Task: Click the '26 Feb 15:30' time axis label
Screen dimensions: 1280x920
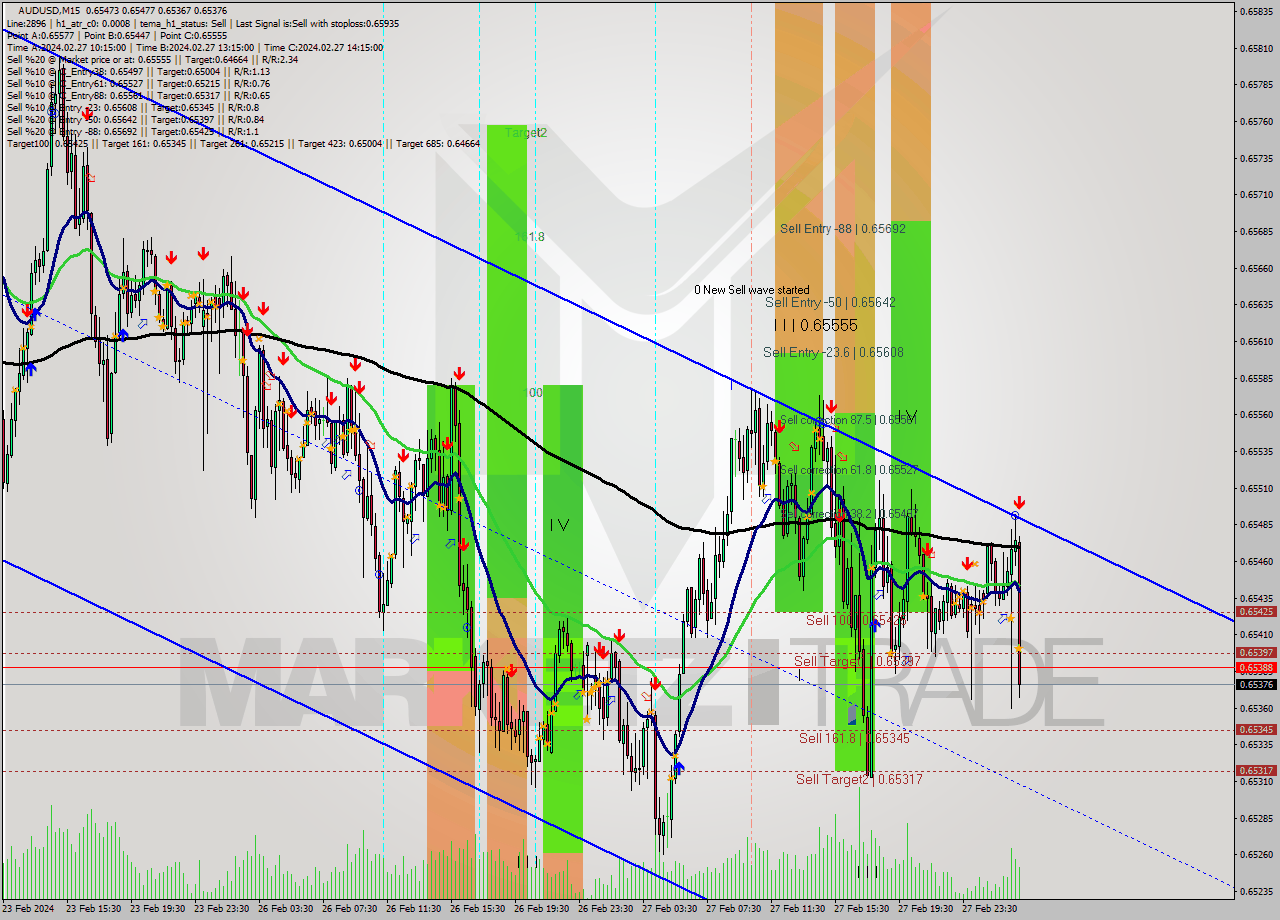Action: coord(477,909)
